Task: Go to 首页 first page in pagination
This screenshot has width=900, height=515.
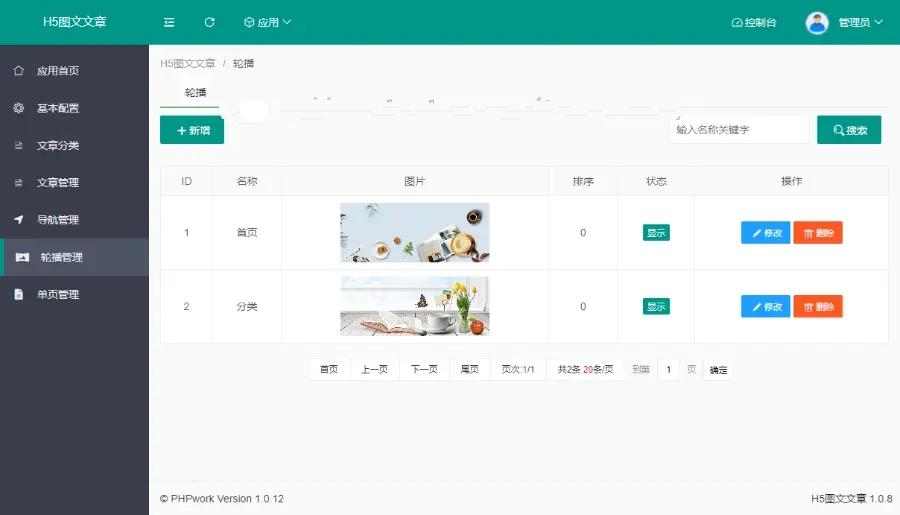Action: (329, 369)
